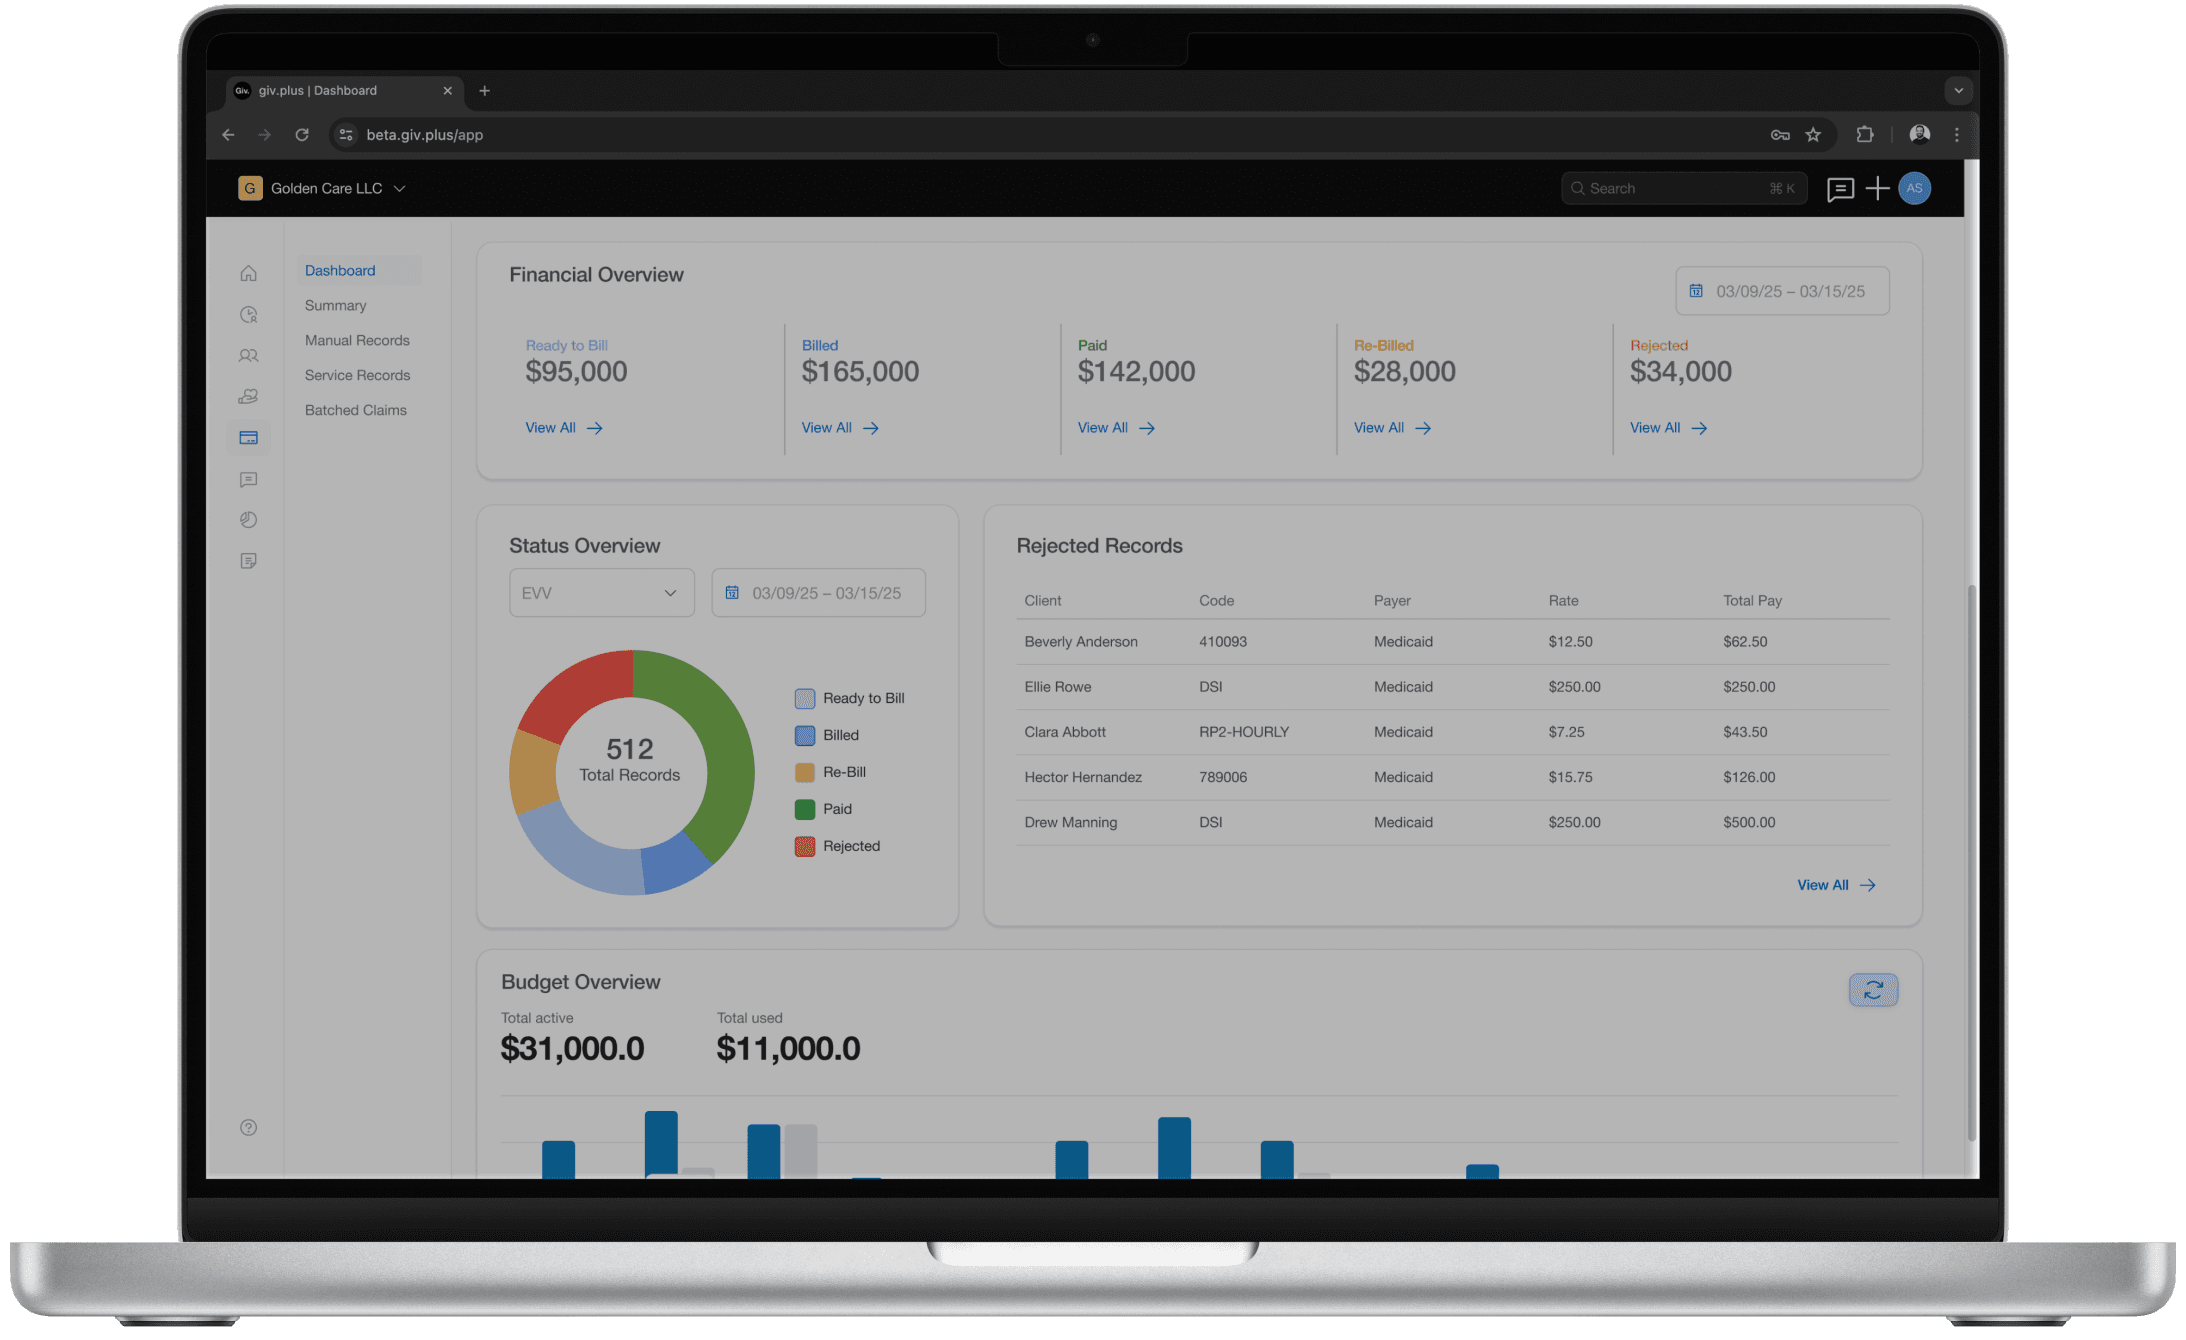Screen dimensions: 2186x1340
Task: Open the two-people clients sidebar icon
Action: (x=248, y=355)
